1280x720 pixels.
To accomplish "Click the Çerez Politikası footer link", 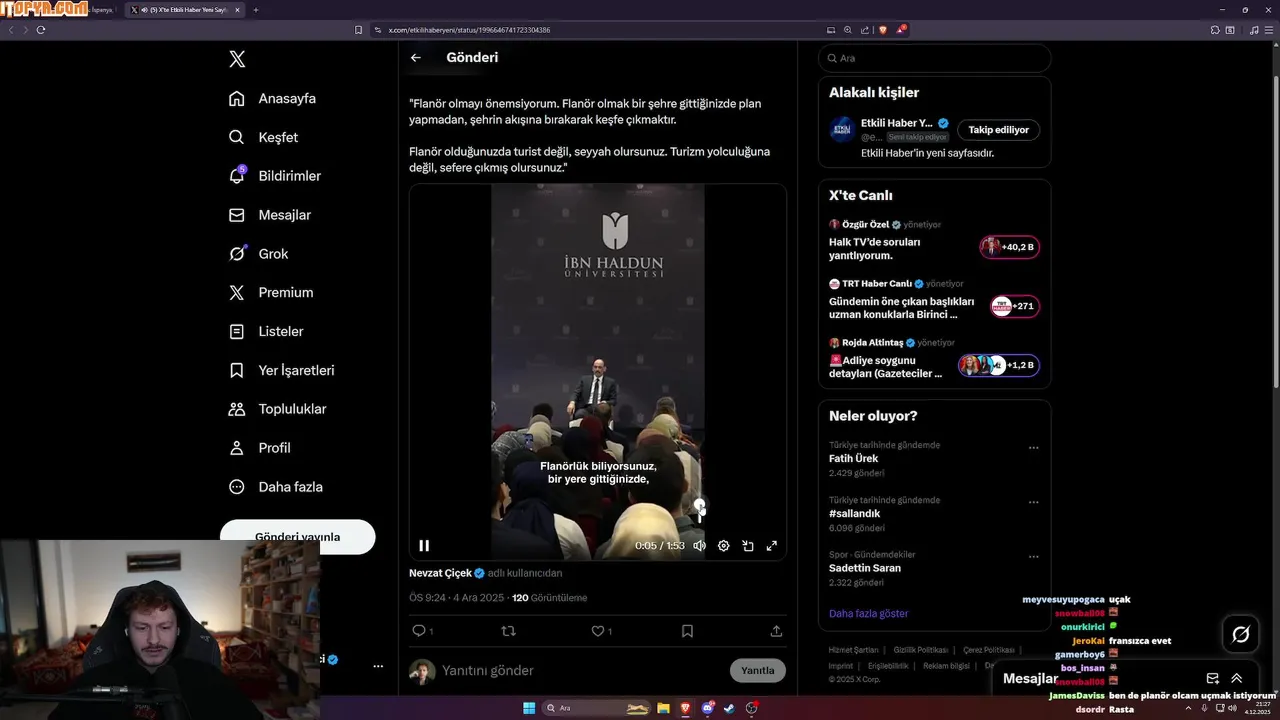I will click(x=988, y=650).
